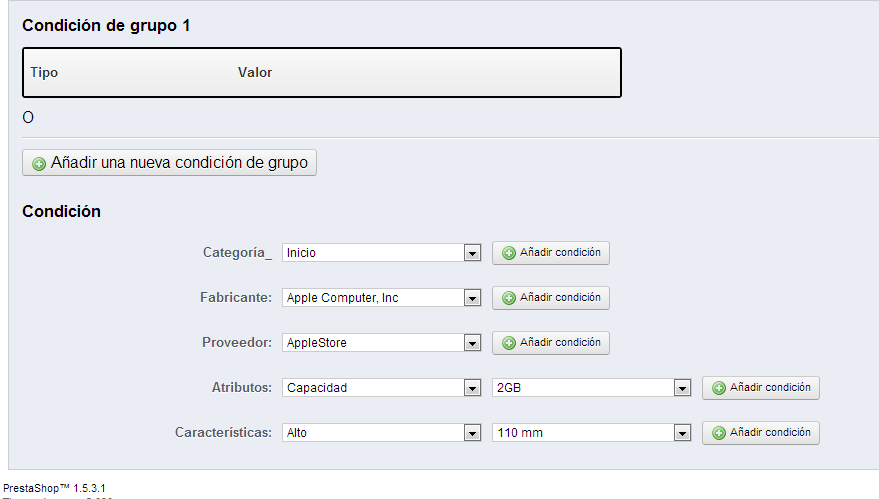This screenshot has height=499, width=879.
Task: Click the Características field label
Action: pyautogui.click(x=223, y=433)
